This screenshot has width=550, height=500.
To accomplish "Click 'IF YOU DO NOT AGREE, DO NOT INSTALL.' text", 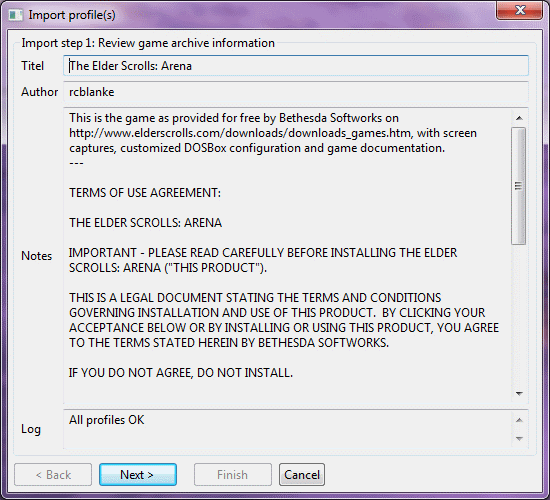I will [x=181, y=373].
